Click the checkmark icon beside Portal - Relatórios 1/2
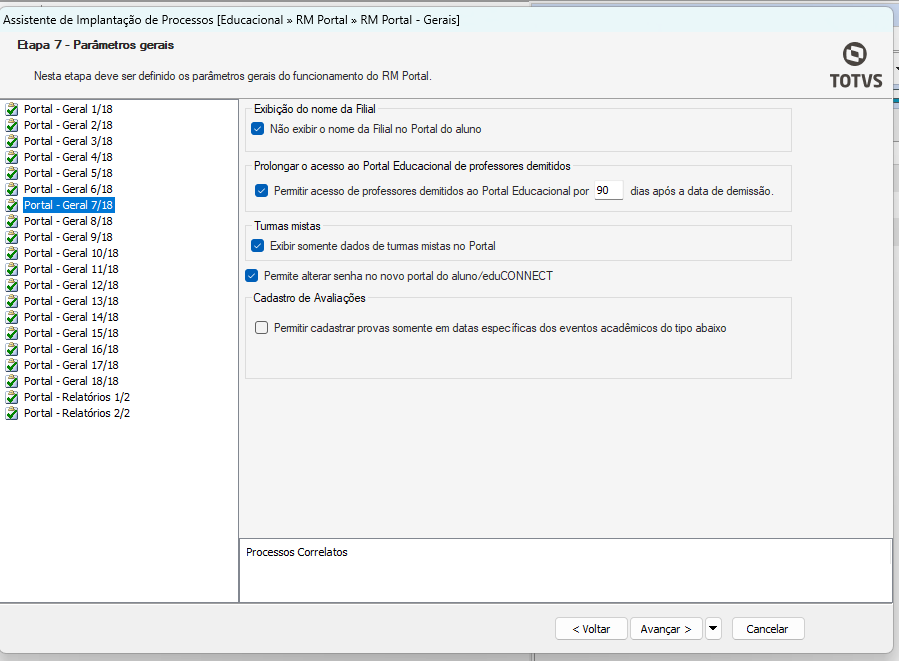899x661 pixels. pyautogui.click(x=13, y=397)
